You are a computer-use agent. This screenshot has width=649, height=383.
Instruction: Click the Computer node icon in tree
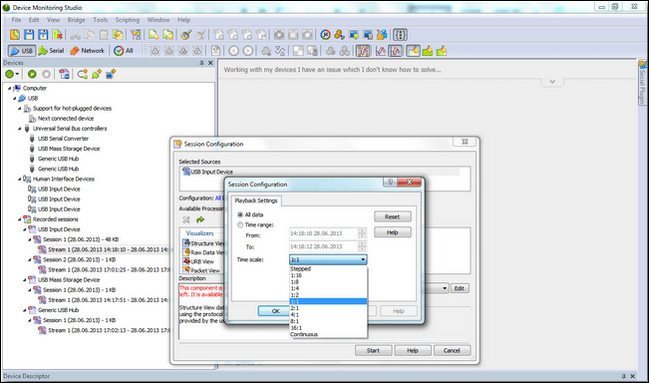pyautogui.click(x=17, y=88)
